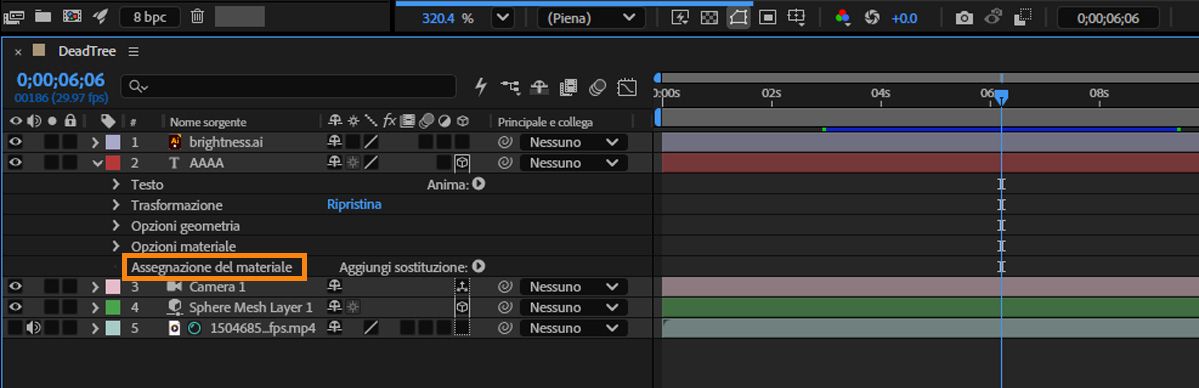
Task: Toggle fast previews icon
Action: click(x=680, y=18)
